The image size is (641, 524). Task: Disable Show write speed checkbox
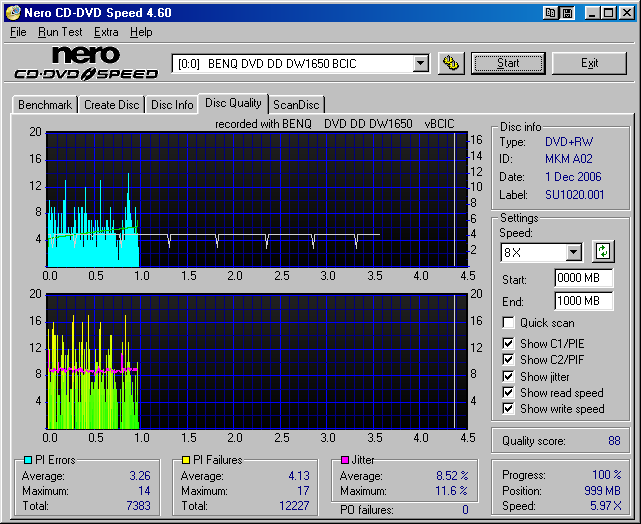tap(508, 408)
